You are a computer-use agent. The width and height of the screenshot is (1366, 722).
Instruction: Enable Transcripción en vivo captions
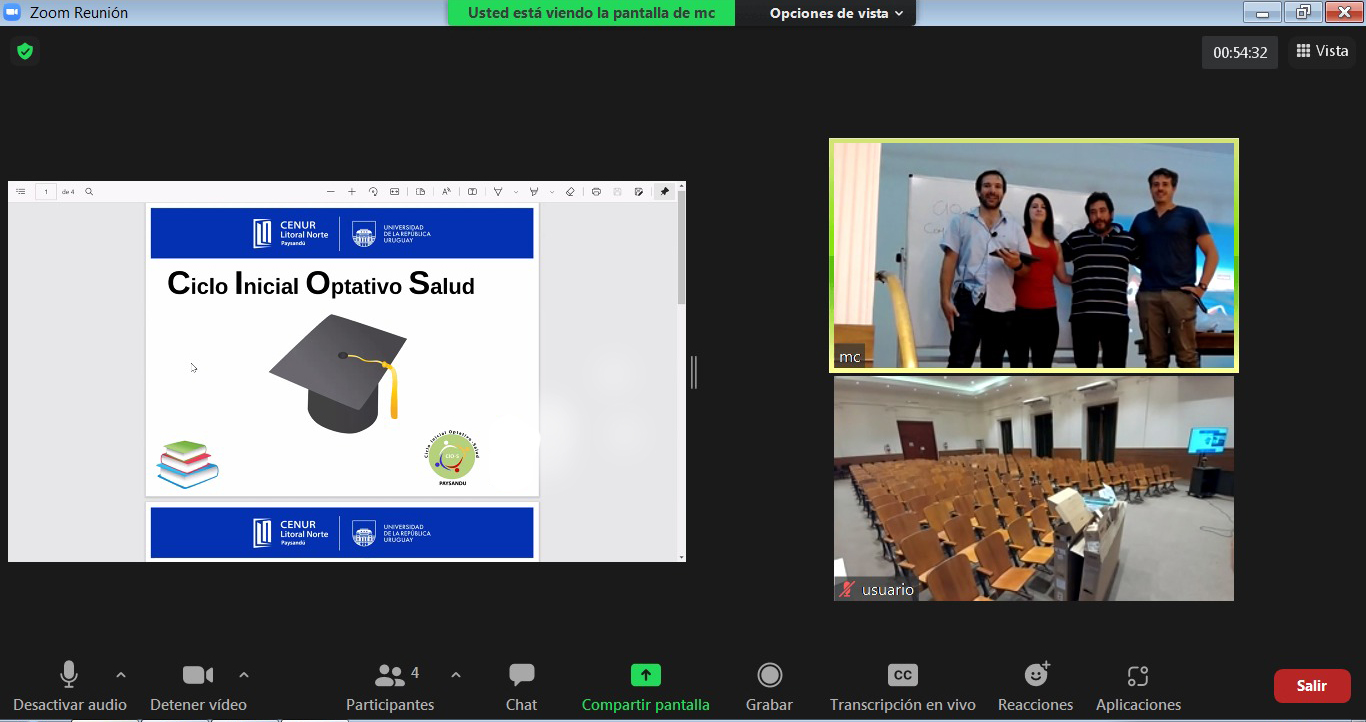pyautogui.click(x=902, y=686)
